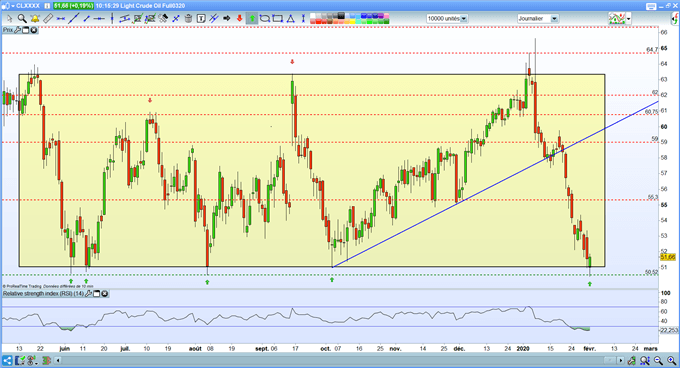Open RSI settings wrench
The height and width of the screenshot is (368, 680).
coord(88,294)
